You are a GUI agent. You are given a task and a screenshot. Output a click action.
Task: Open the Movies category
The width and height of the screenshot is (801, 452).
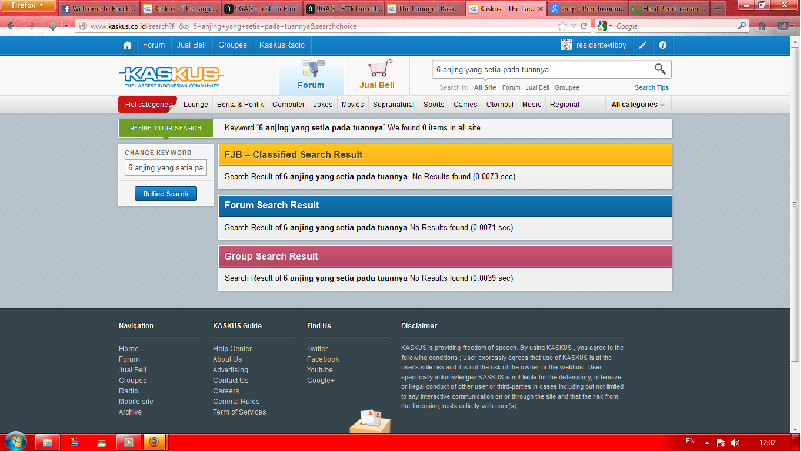click(352, 104)
